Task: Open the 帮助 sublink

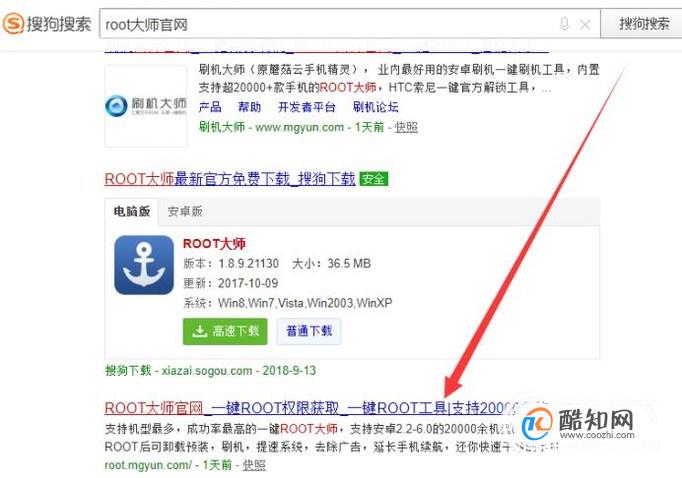Action: click(x=250, y=107)
